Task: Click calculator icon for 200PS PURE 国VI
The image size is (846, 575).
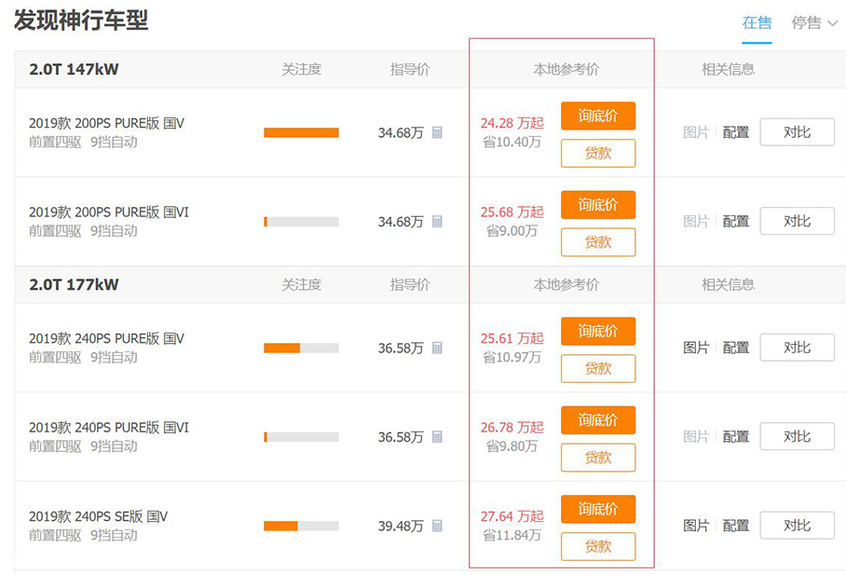Action: tap(437, 221)
